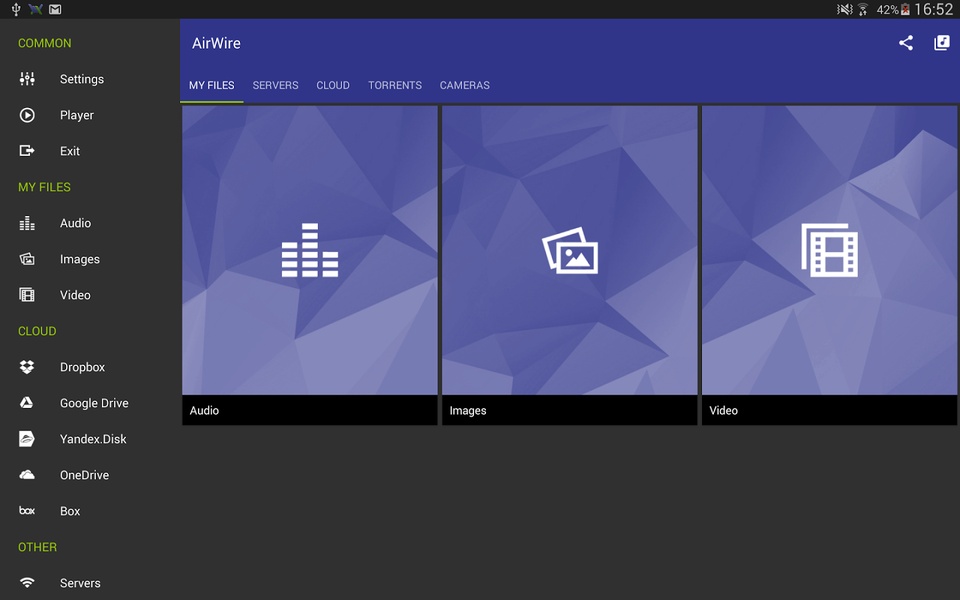Switch to the CLOUD tab

click(333, 85)
